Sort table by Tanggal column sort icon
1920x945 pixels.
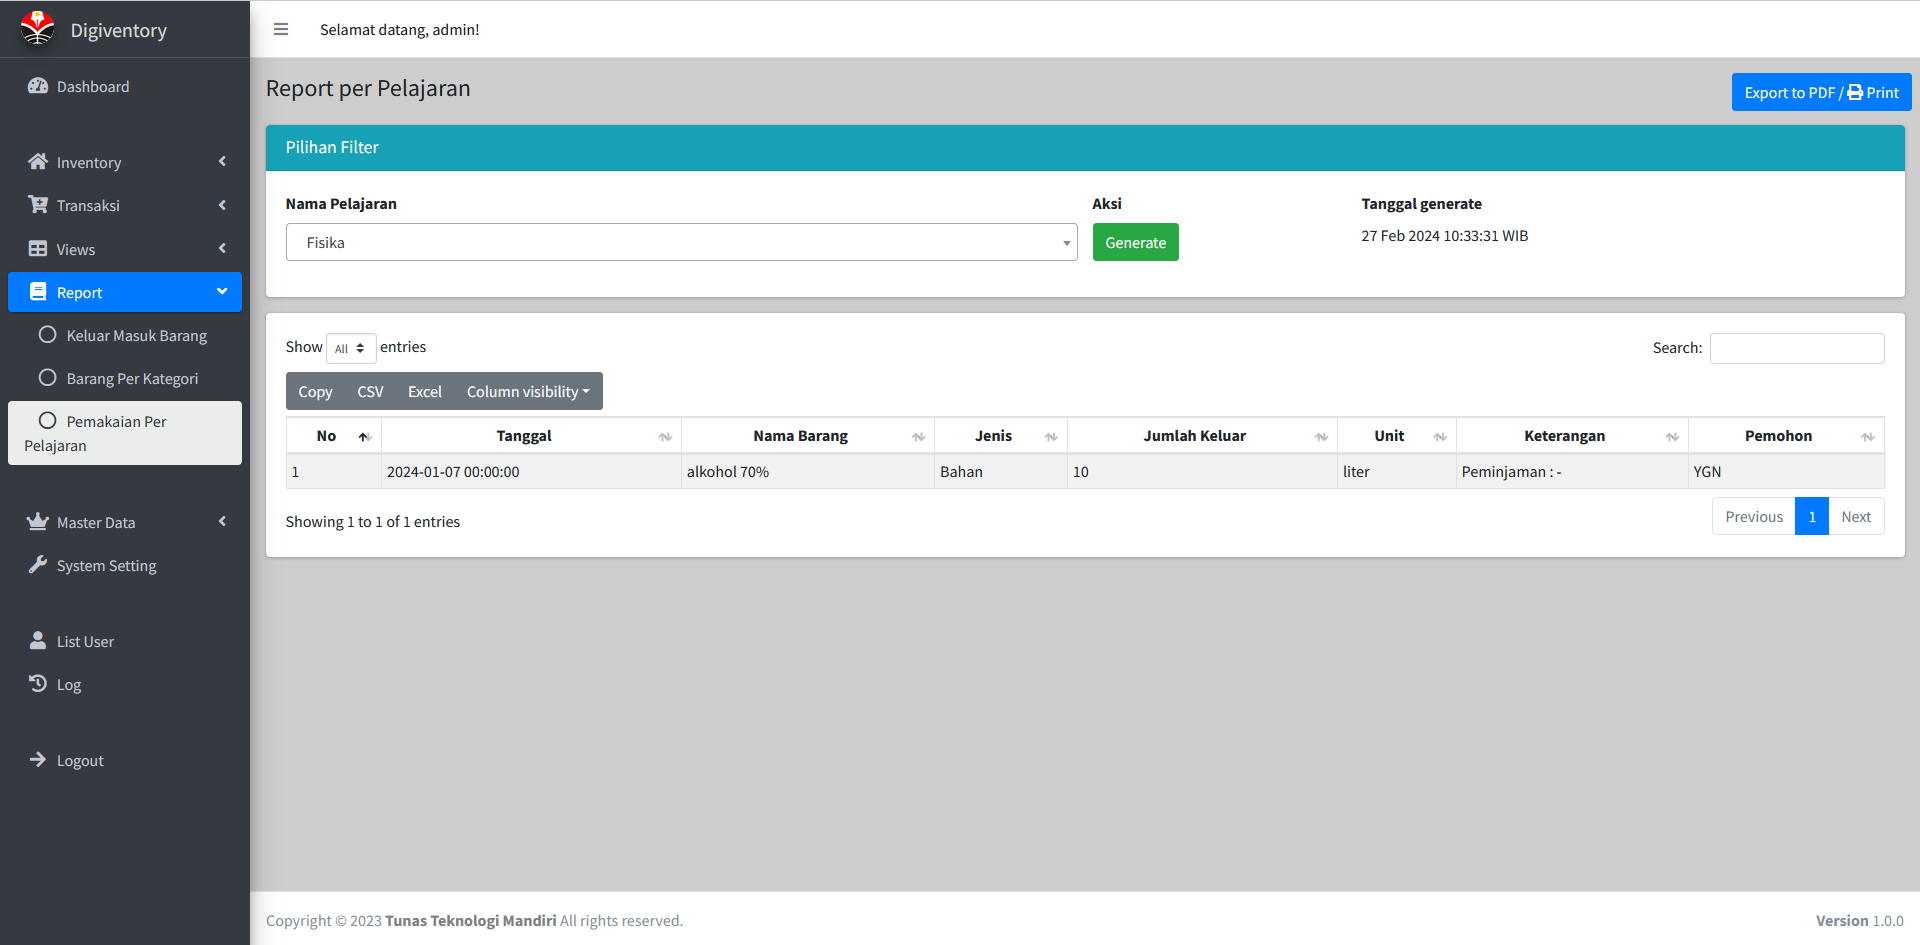click(x=665, y=437)
